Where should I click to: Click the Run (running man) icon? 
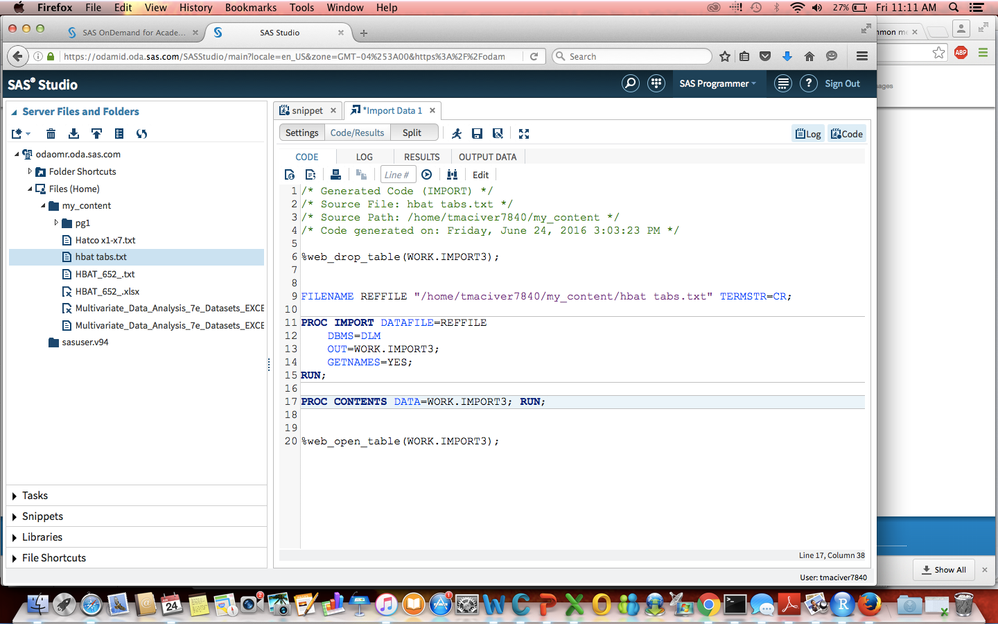coord(457,133)
